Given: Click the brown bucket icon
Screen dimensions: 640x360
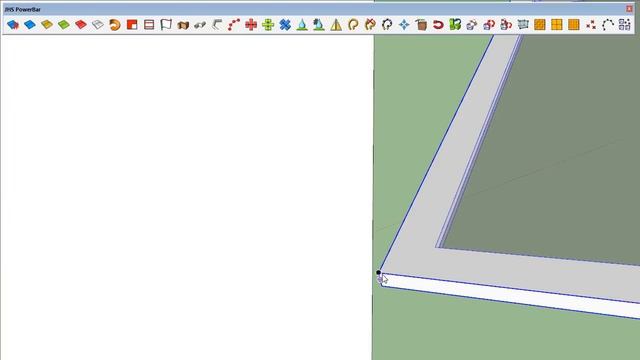Looking at the screenshot, I should click(421, 25).
